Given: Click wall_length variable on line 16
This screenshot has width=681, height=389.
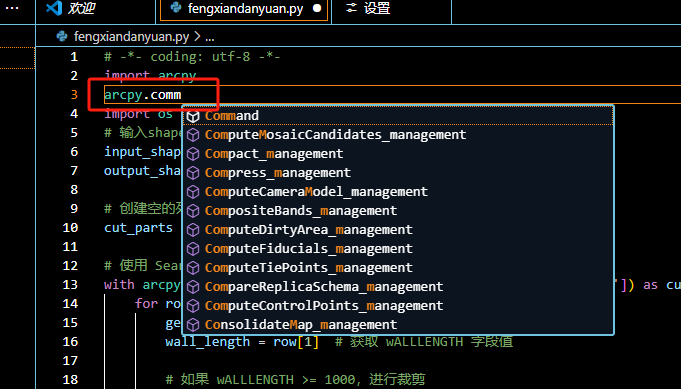Looking at the screenshot, I should (x=207, y=342).
